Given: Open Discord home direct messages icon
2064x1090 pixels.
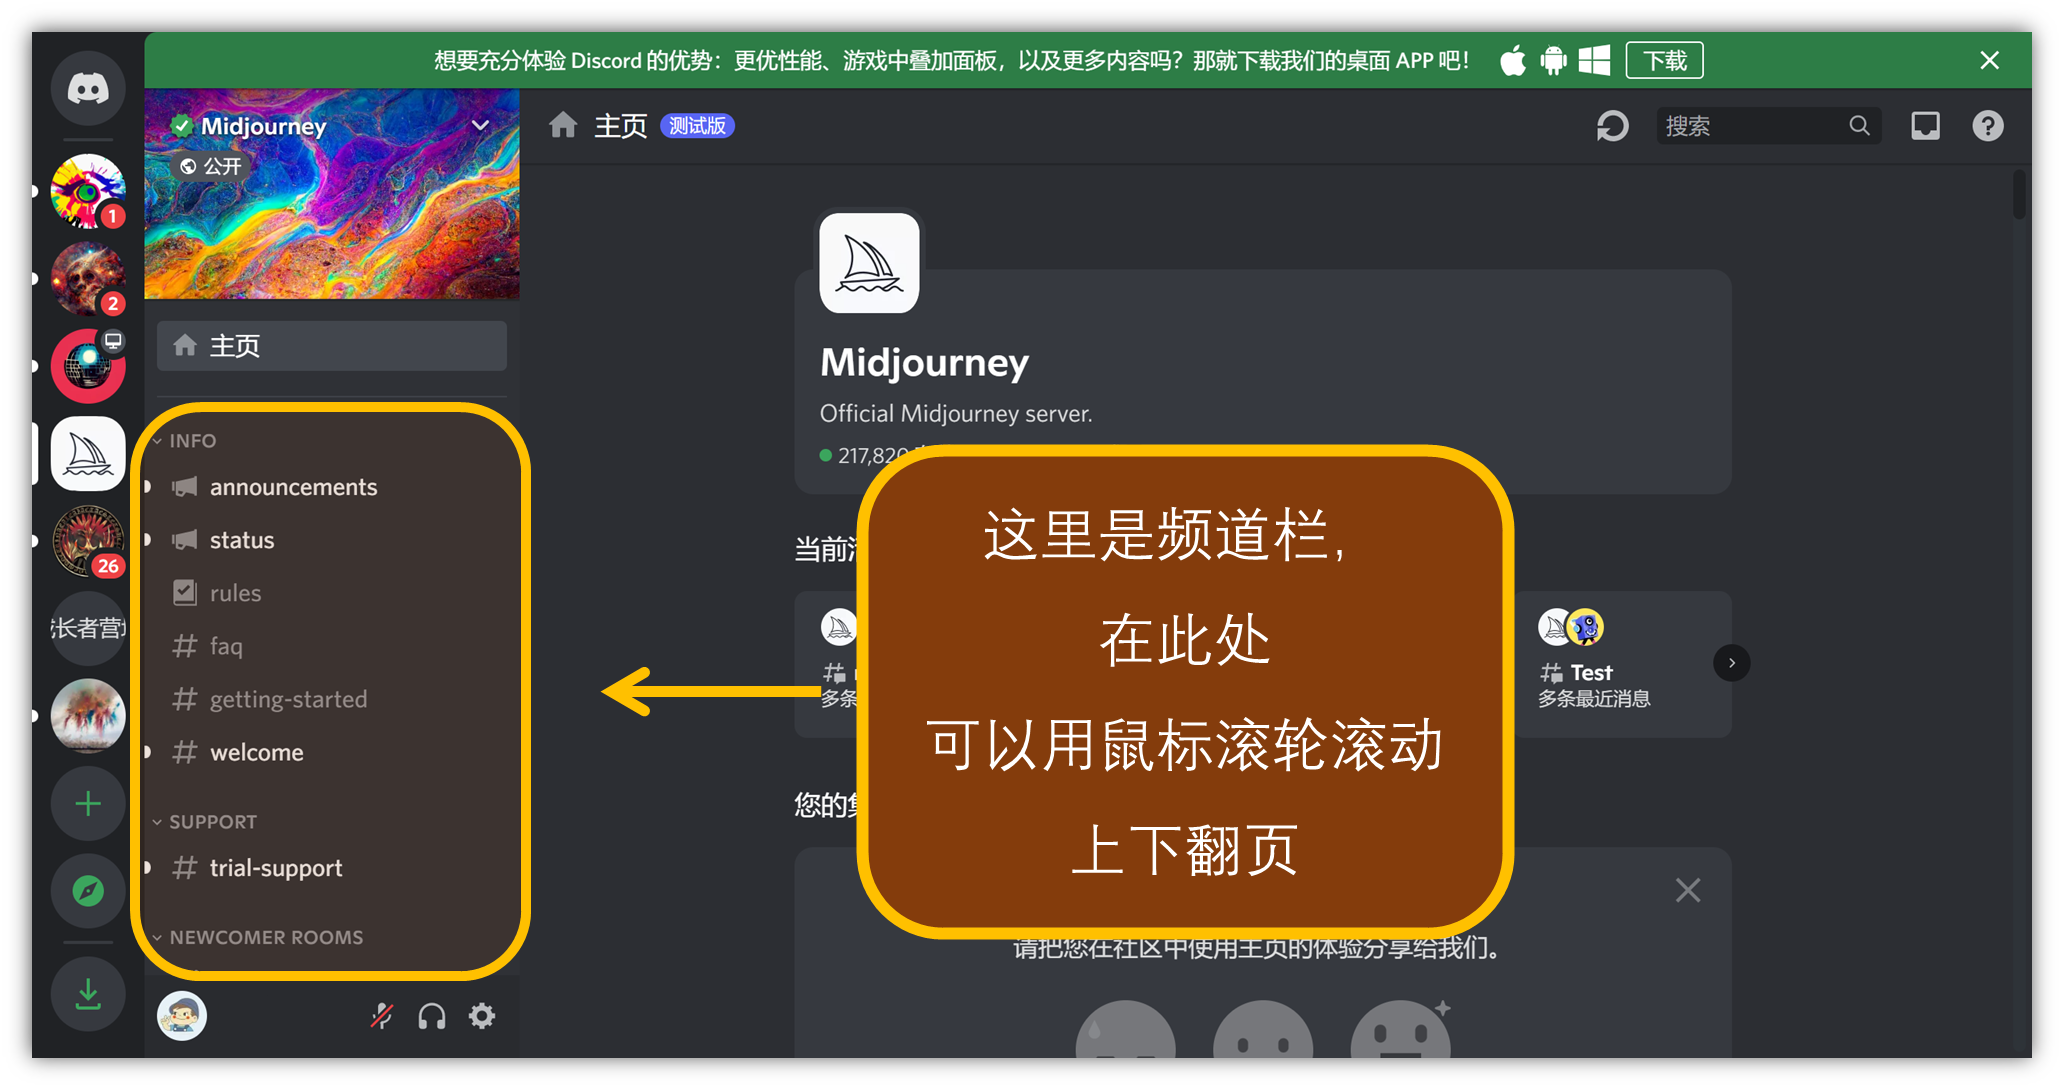Looking at the screenshot, I should pos(88,89).
